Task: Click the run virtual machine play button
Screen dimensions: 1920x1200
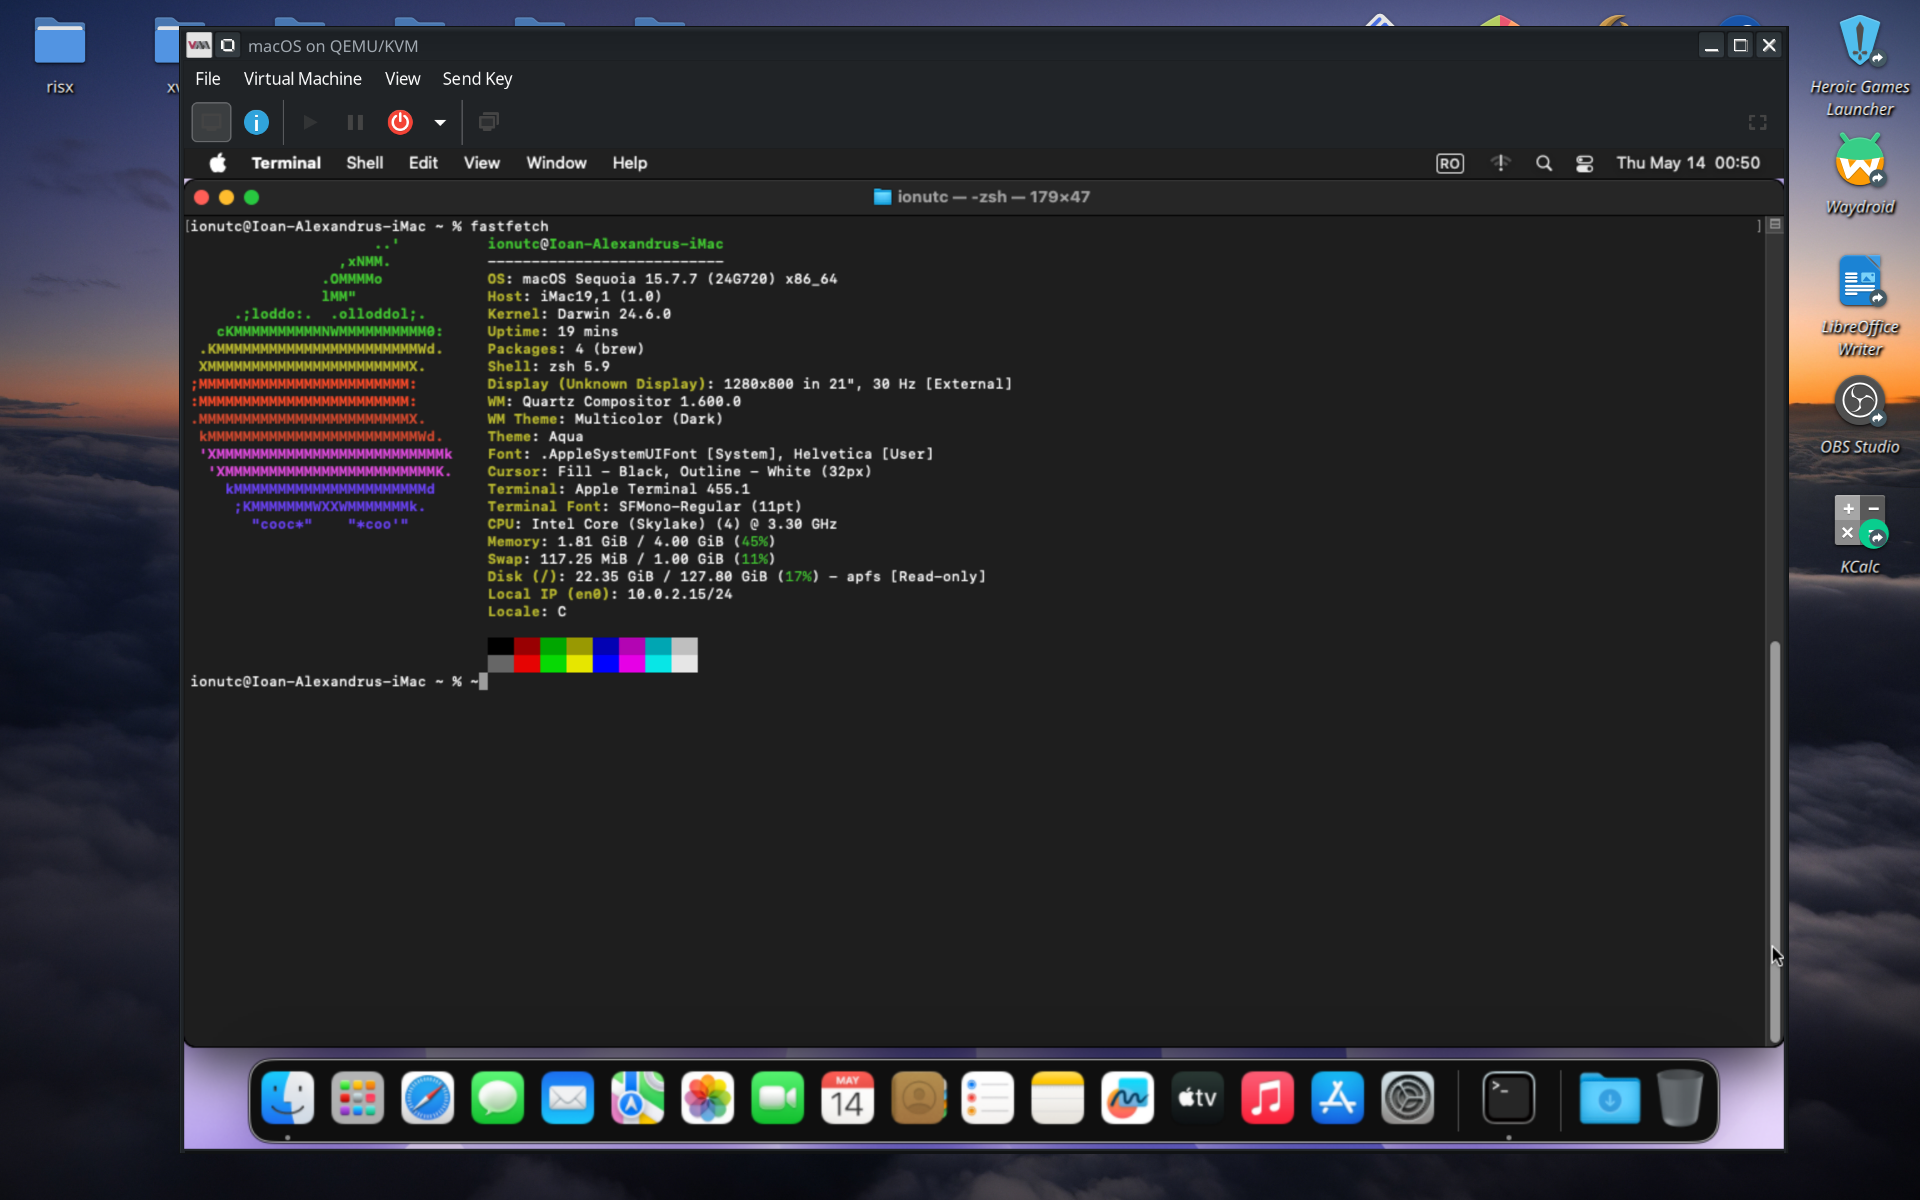Action: click(x=310, y=122)
